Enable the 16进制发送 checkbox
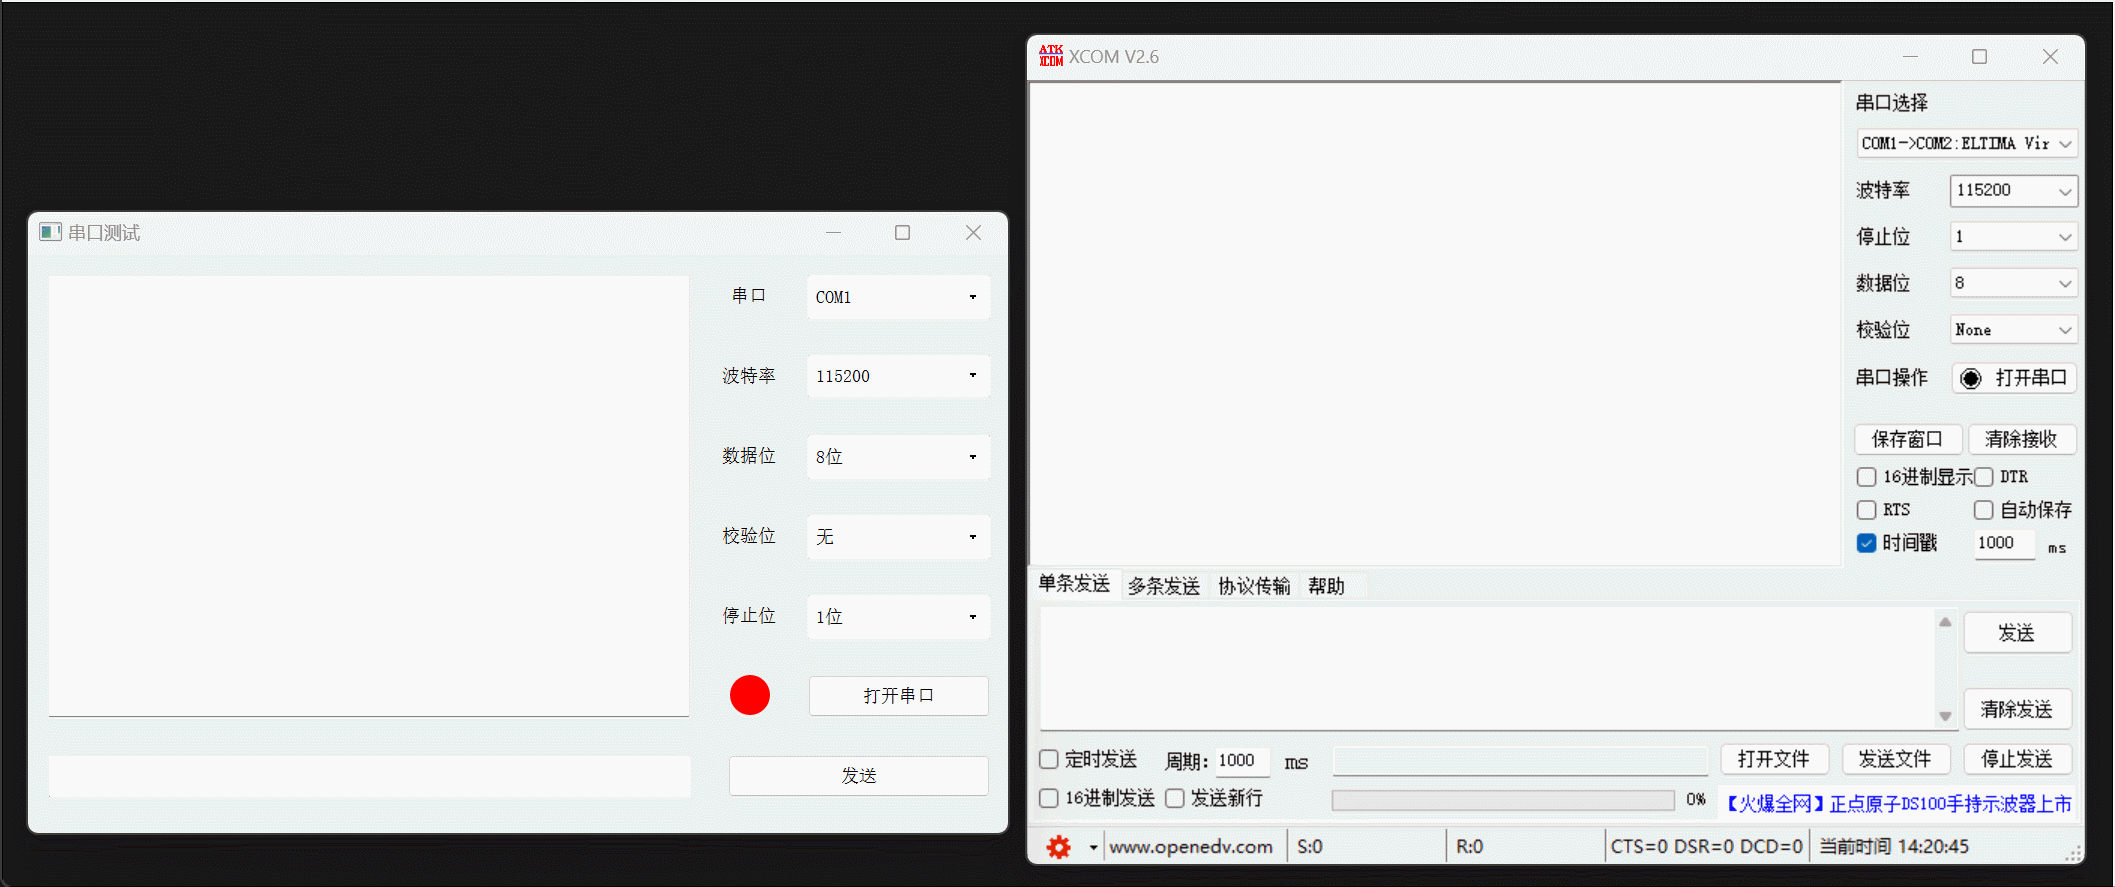Viewport: 2115px width, 887px height. (x=1049, y=798)
